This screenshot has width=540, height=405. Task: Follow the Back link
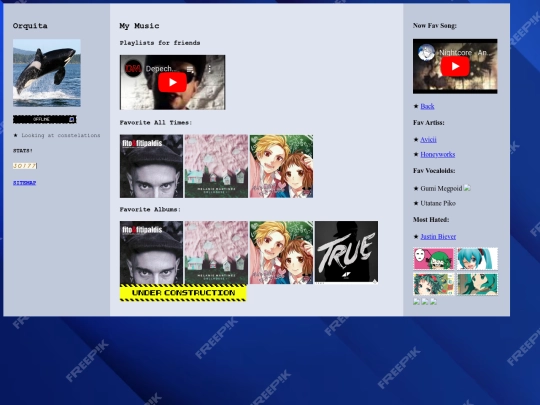coord(427,106)
